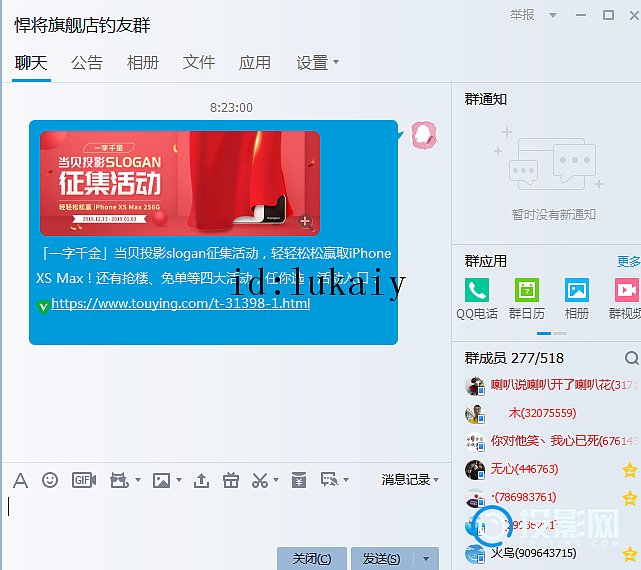The image size is (641, 570).
Task: Expand the scissors screenshot dropdown arrow
Action: coord(276,480)
